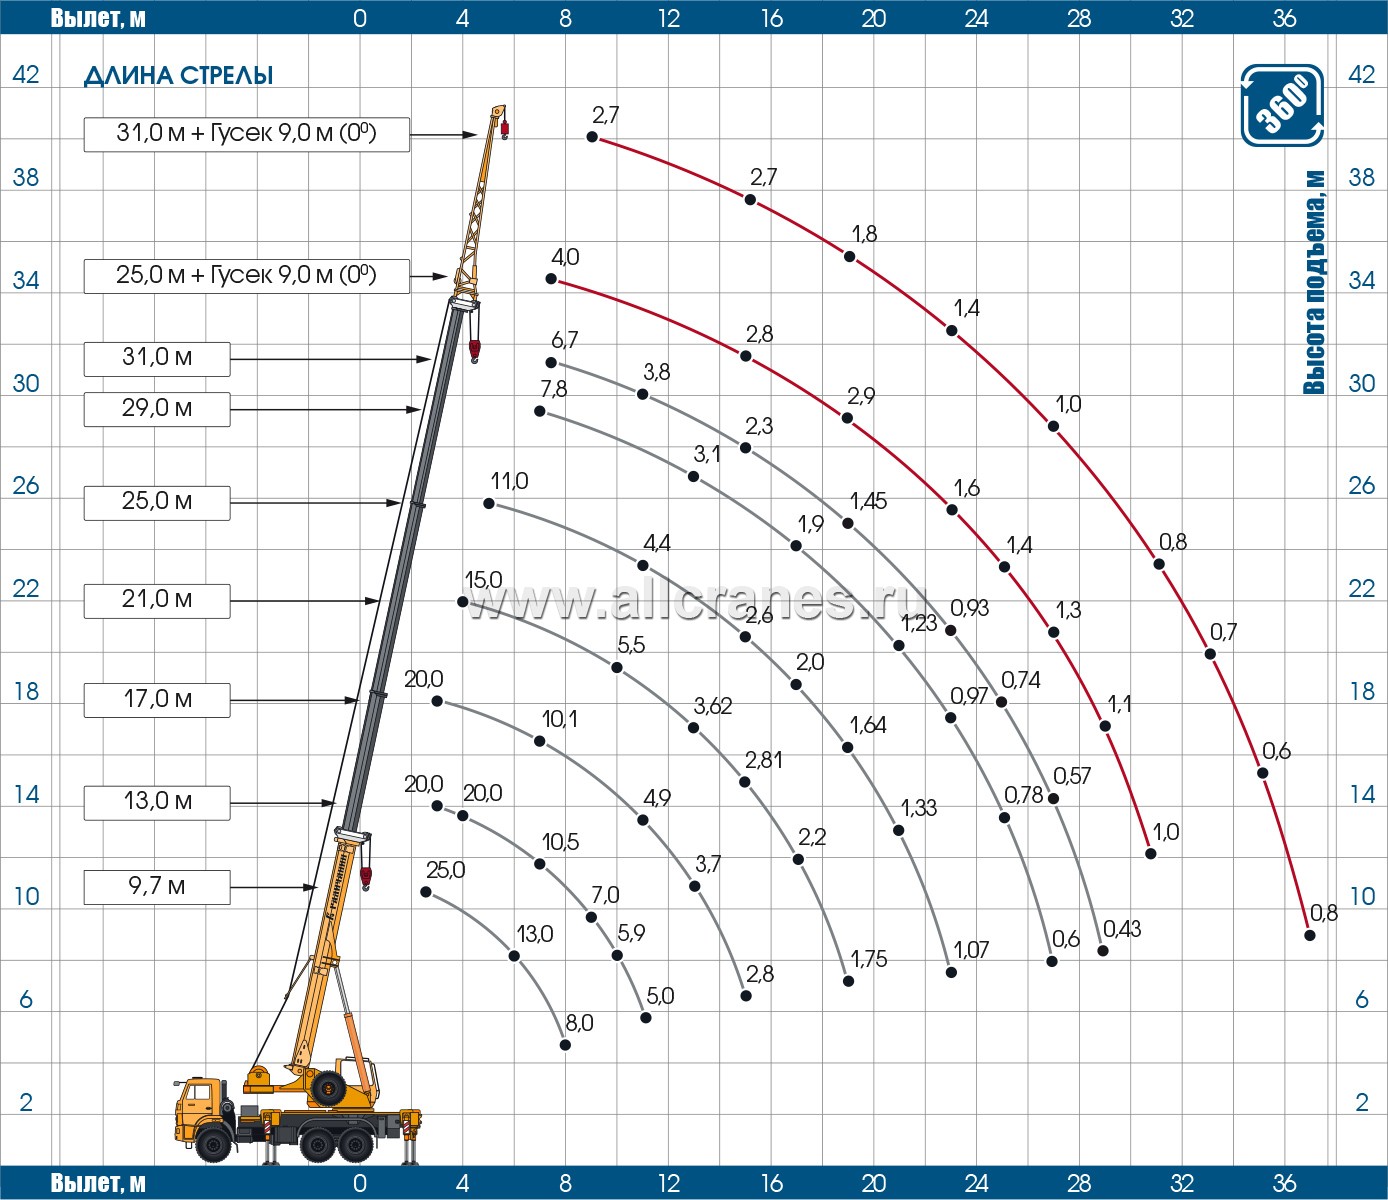The image size is (1388, 1200).
Task: Select the 25,0 м + Гусек 9,0 м label
Action: [246, 276]
